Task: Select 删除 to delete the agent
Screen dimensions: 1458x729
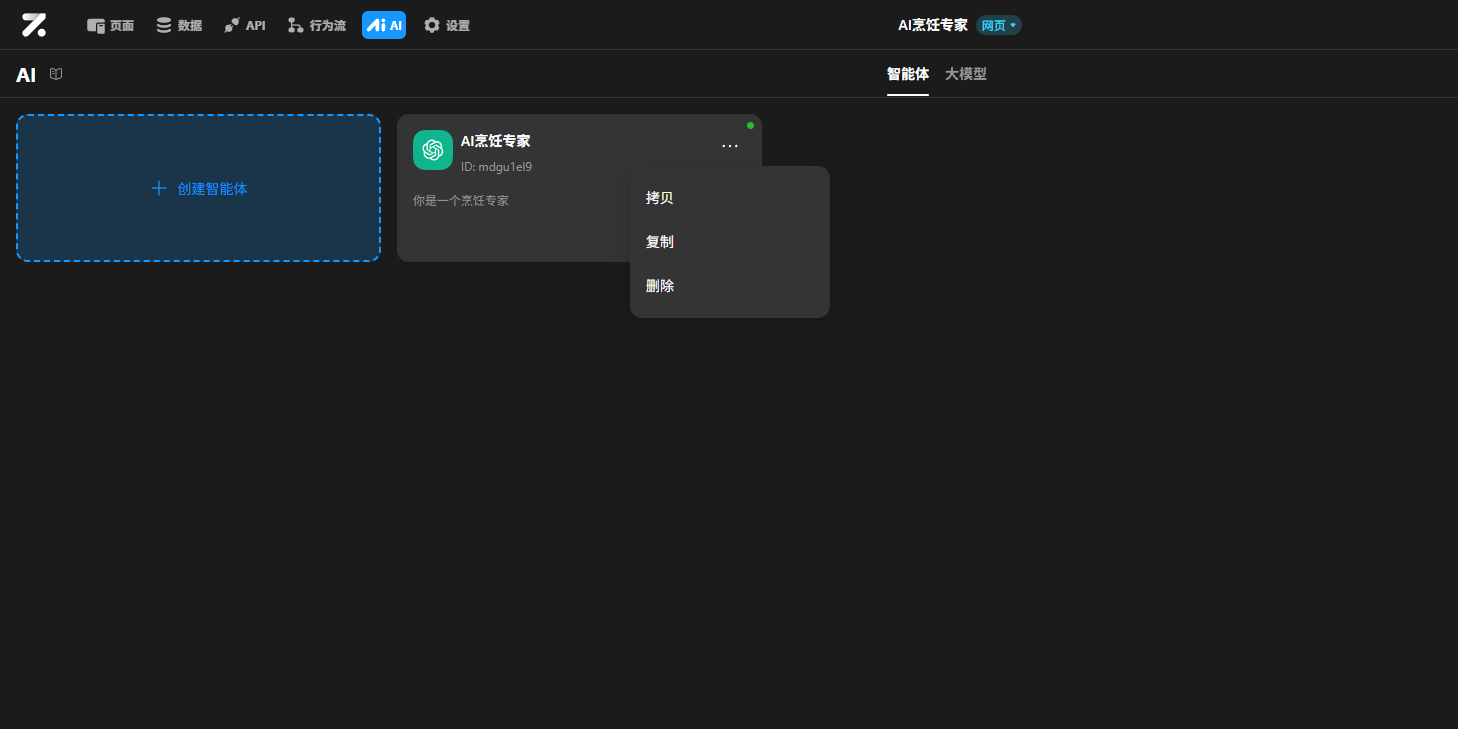Action: pos(660,286)
